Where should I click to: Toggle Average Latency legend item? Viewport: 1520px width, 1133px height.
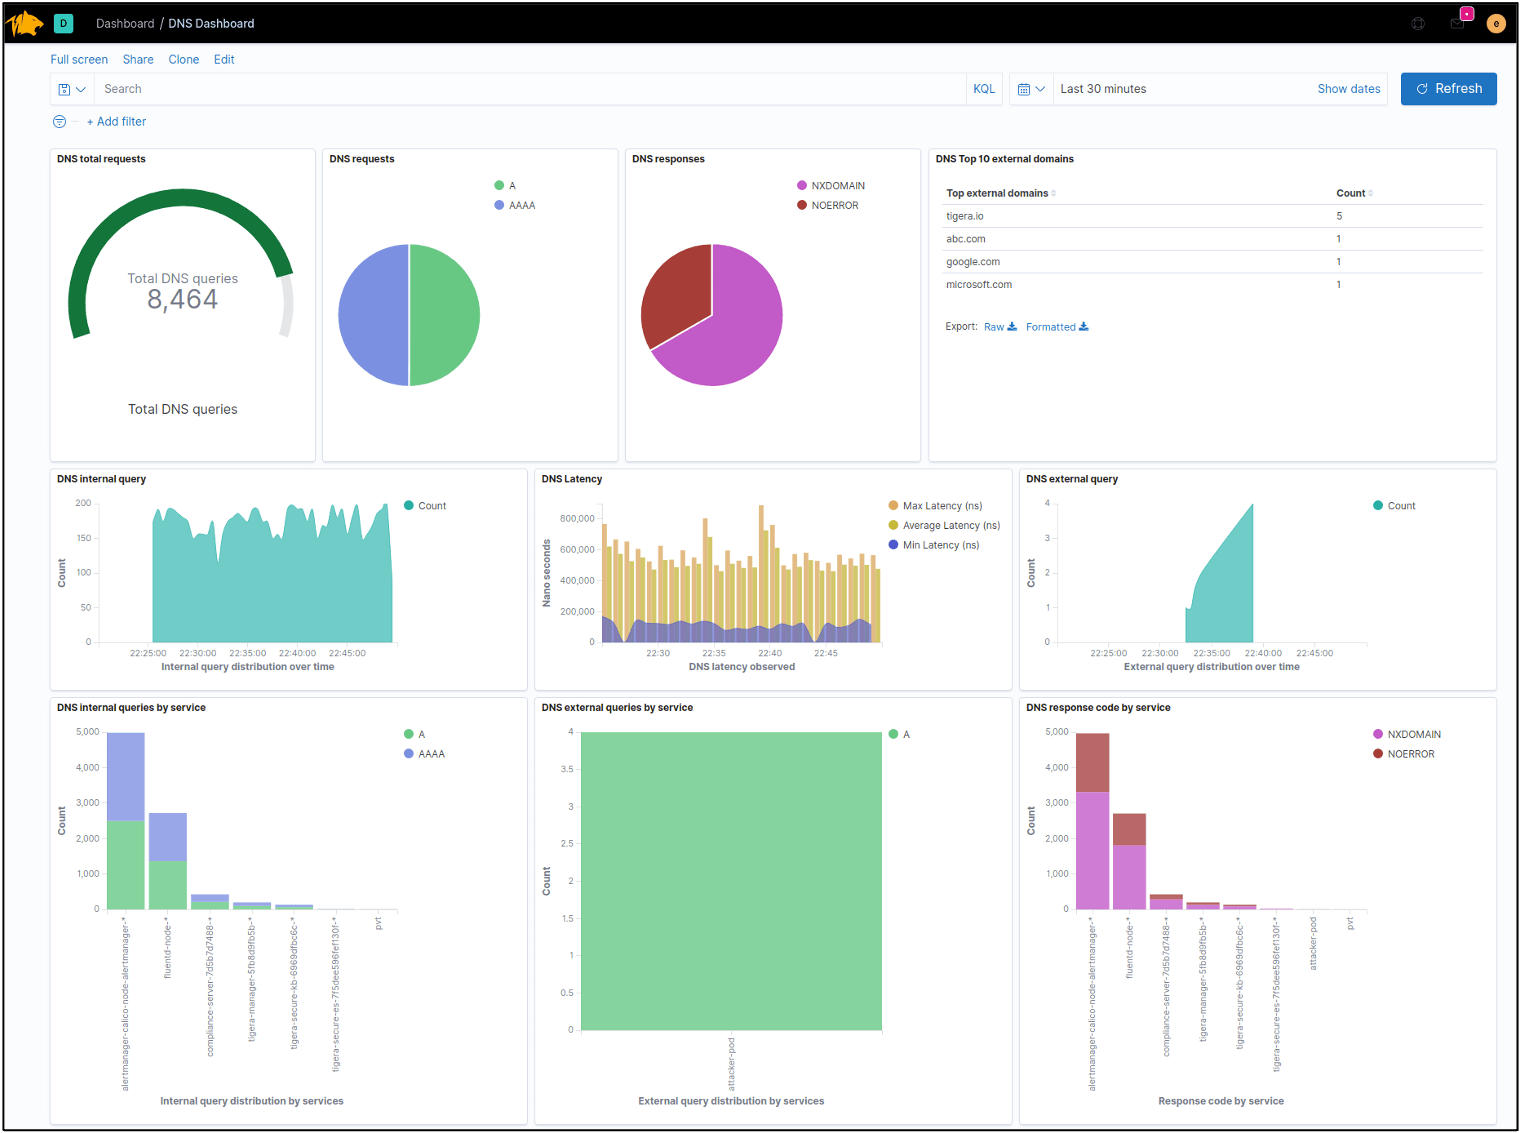coord(944,526)
